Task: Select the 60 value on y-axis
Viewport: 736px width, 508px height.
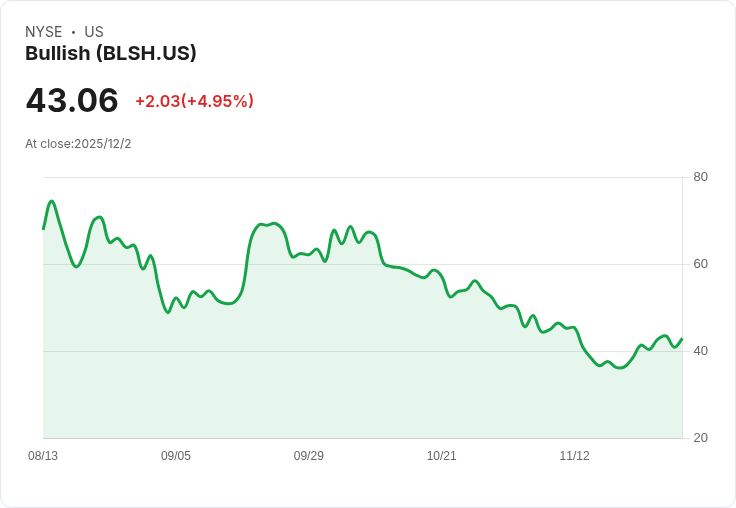Action: point(700,264)
